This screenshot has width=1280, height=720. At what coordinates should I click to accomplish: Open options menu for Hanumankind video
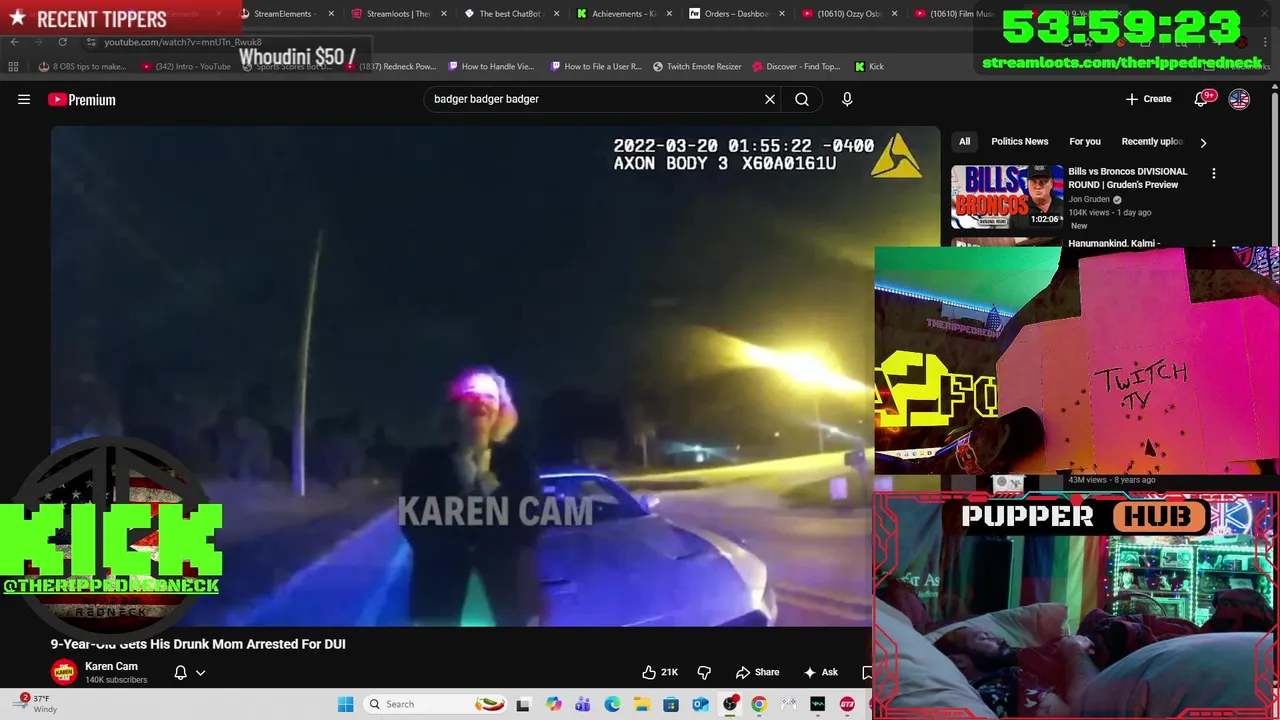[x=1214, y=243]
